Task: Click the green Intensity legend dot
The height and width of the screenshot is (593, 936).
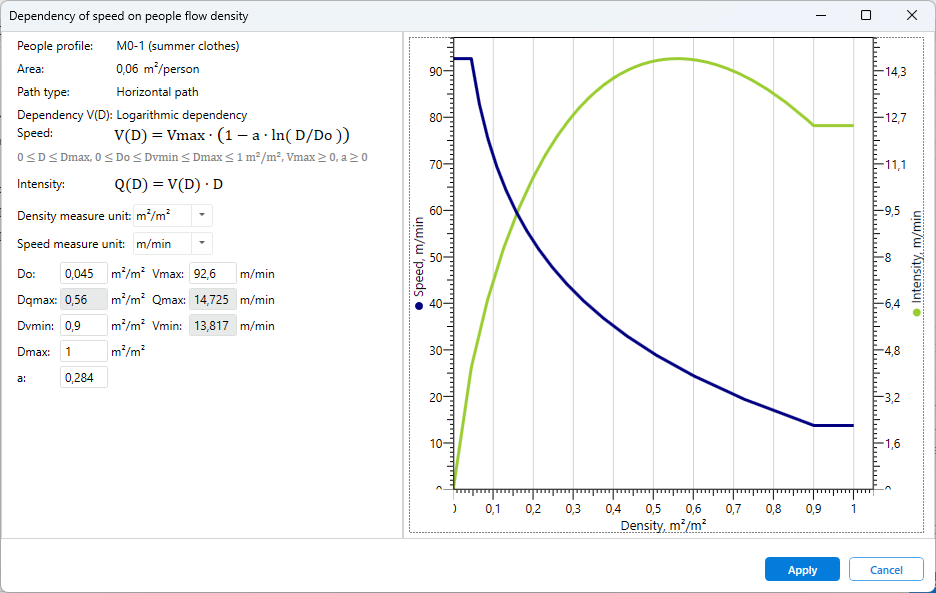Action: pyautogui.click(x=917, y=313)
